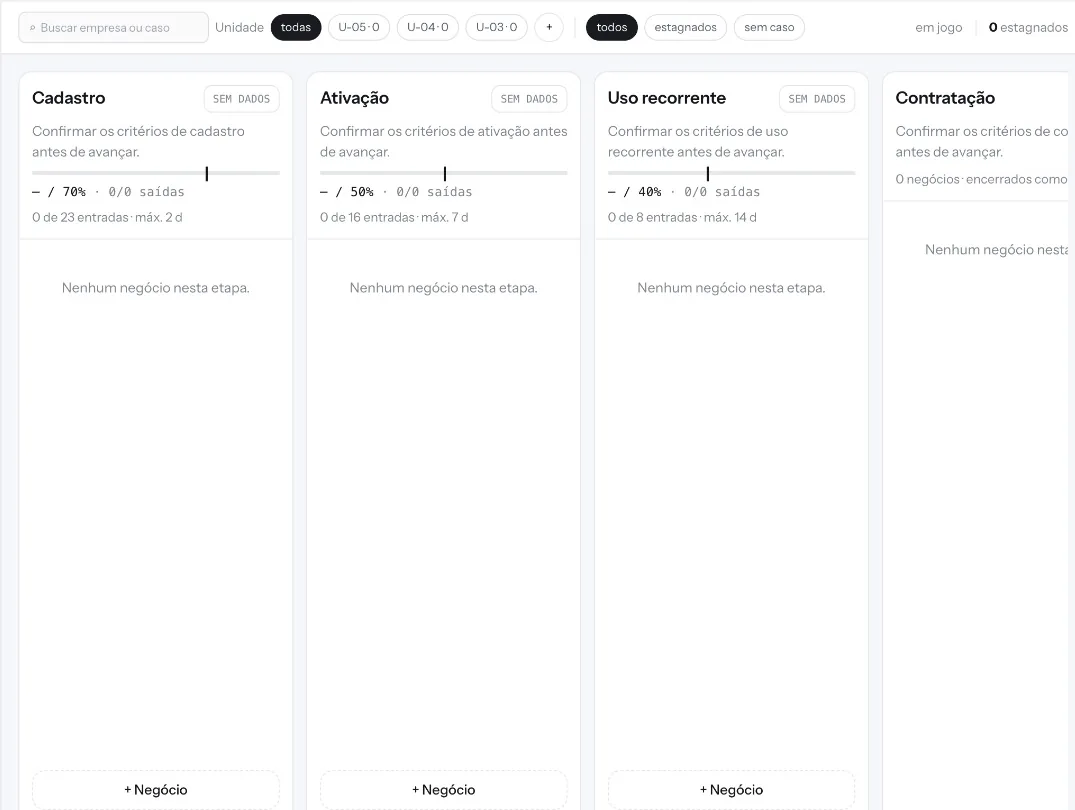This screenshot has width=1075, height=810.
Task: Filter by unit U-03
Action: (496, 27)
